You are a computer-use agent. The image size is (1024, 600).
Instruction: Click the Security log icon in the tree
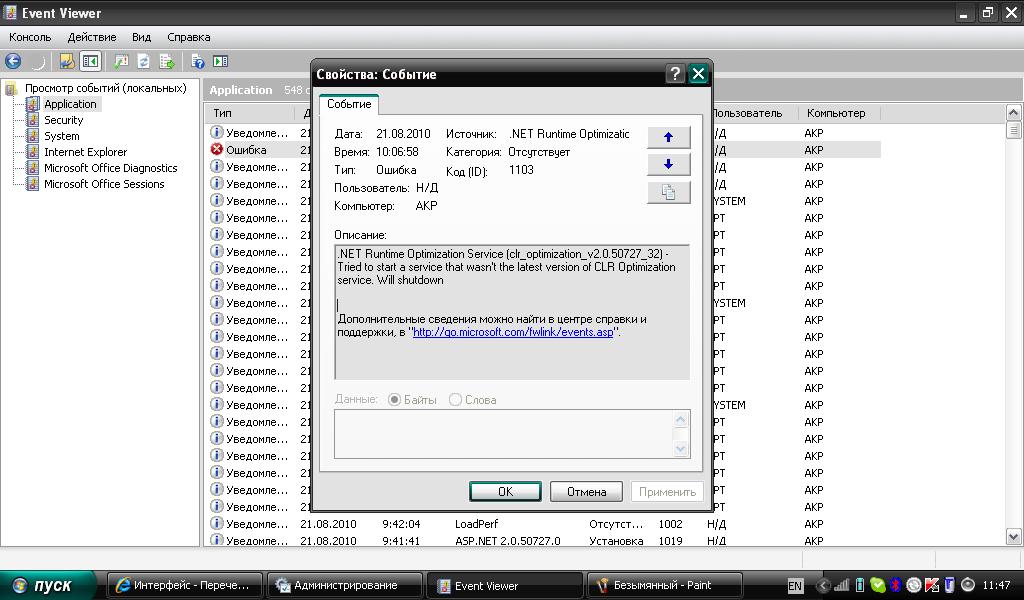pyautogui.click(x=33, y=120)
